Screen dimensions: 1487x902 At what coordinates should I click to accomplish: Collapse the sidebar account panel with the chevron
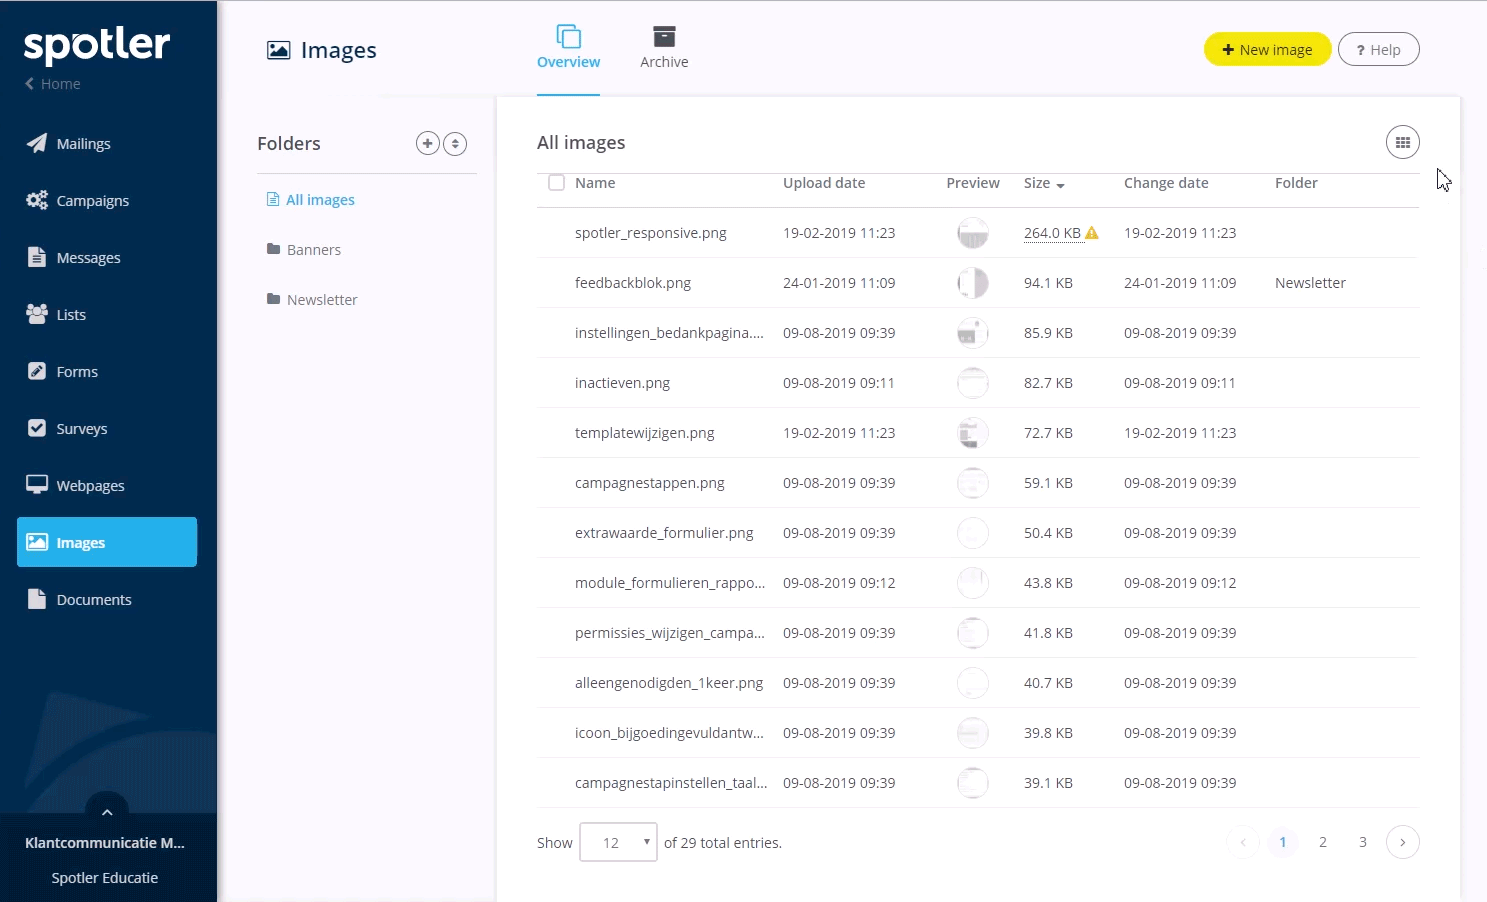tap(107, 812)
